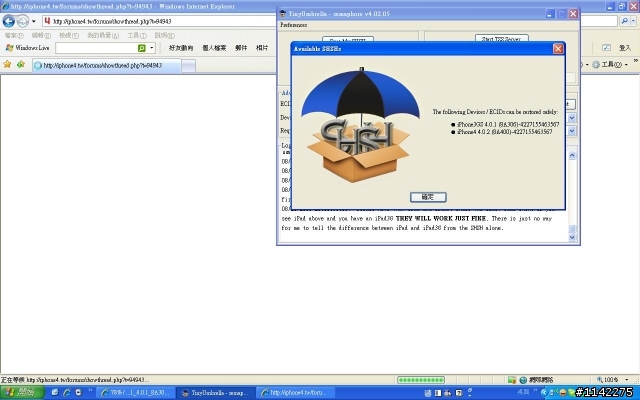The image size is (640, 400).
Task: Open IE search provider dropdown arrow
Action: (x=634, y=21)
